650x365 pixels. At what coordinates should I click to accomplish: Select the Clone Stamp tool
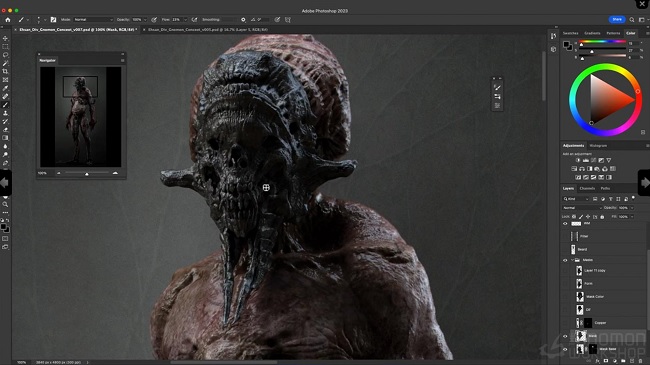[5, 113]
